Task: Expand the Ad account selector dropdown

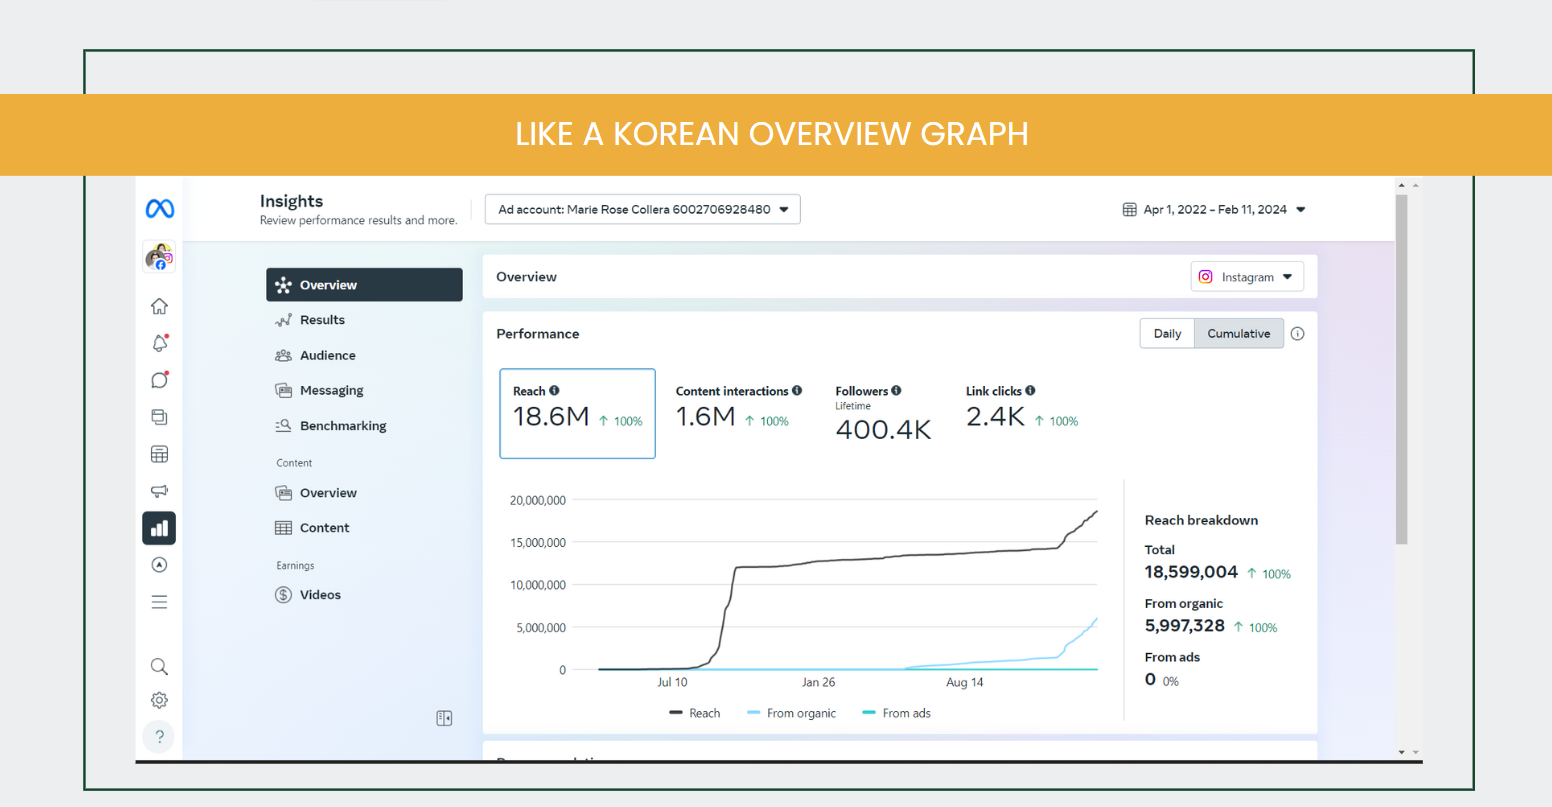Action: click(x=643, y=210)
